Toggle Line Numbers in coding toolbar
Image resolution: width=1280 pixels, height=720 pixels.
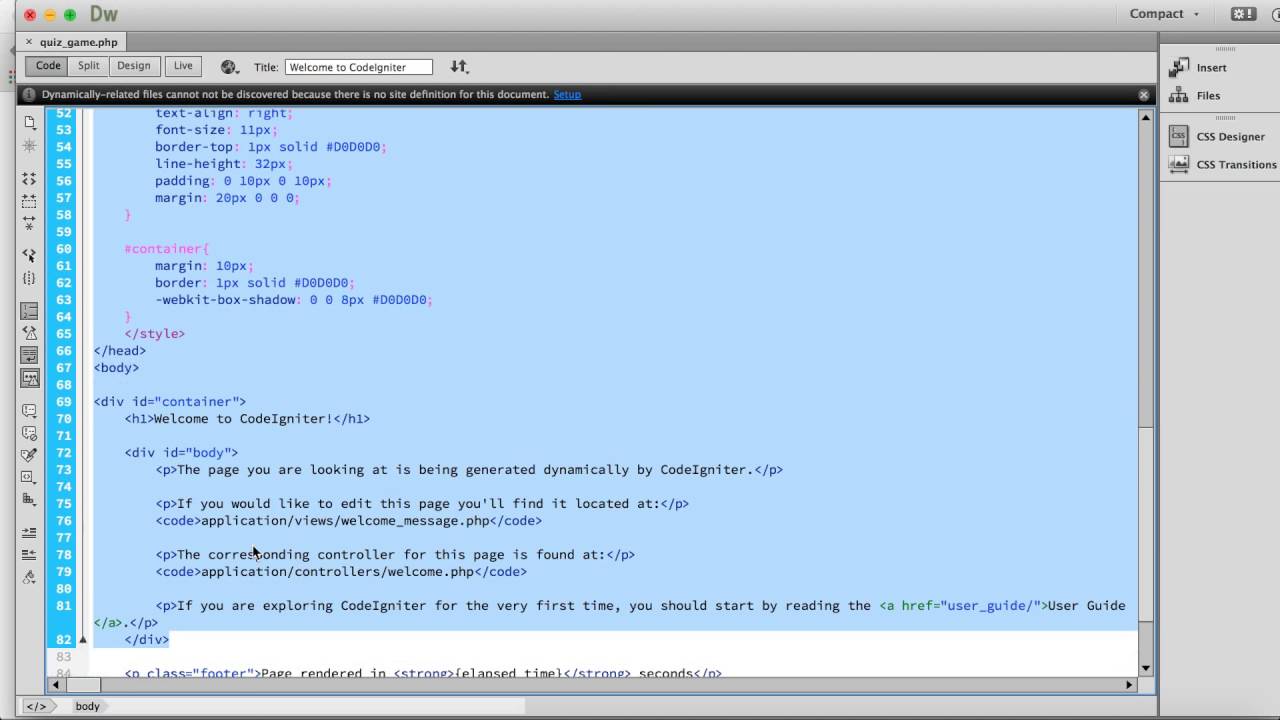tap(29, 312)
